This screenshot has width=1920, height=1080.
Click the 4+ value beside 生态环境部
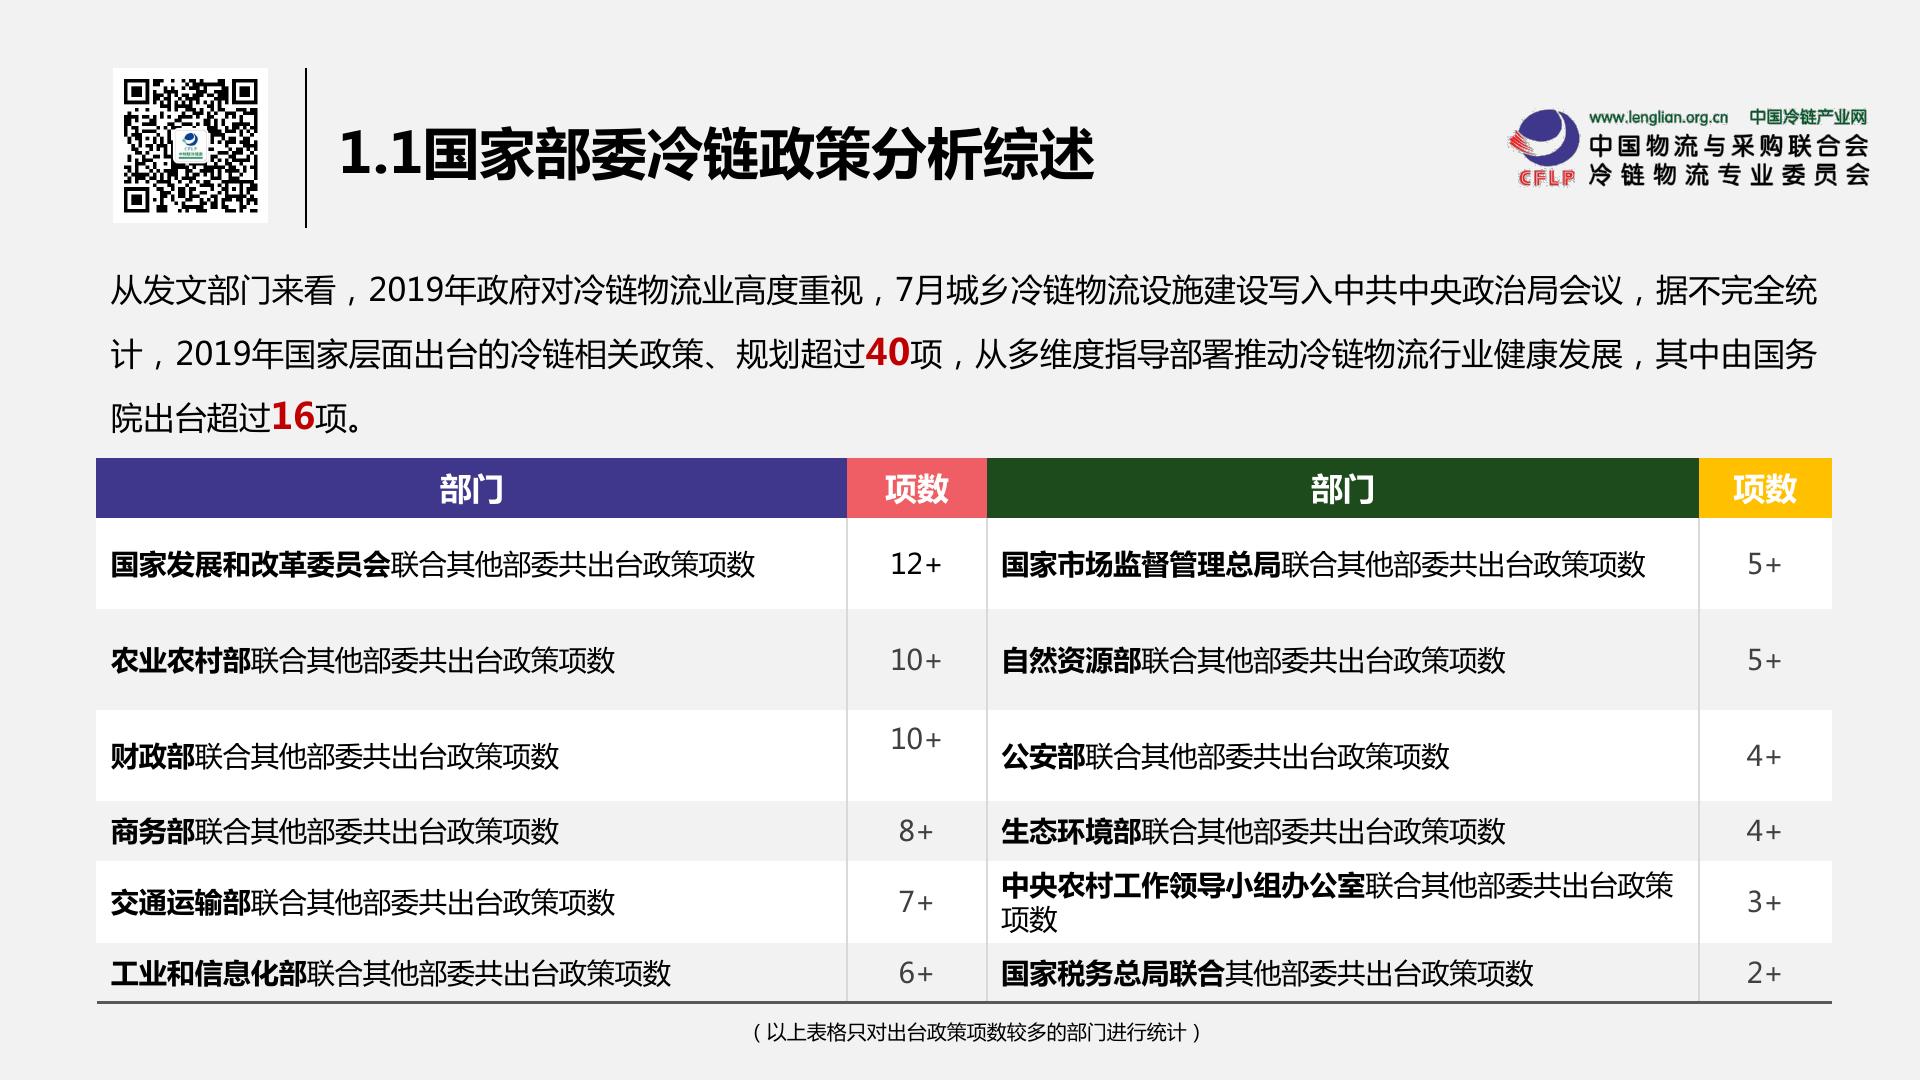[x=1764, y=831]
